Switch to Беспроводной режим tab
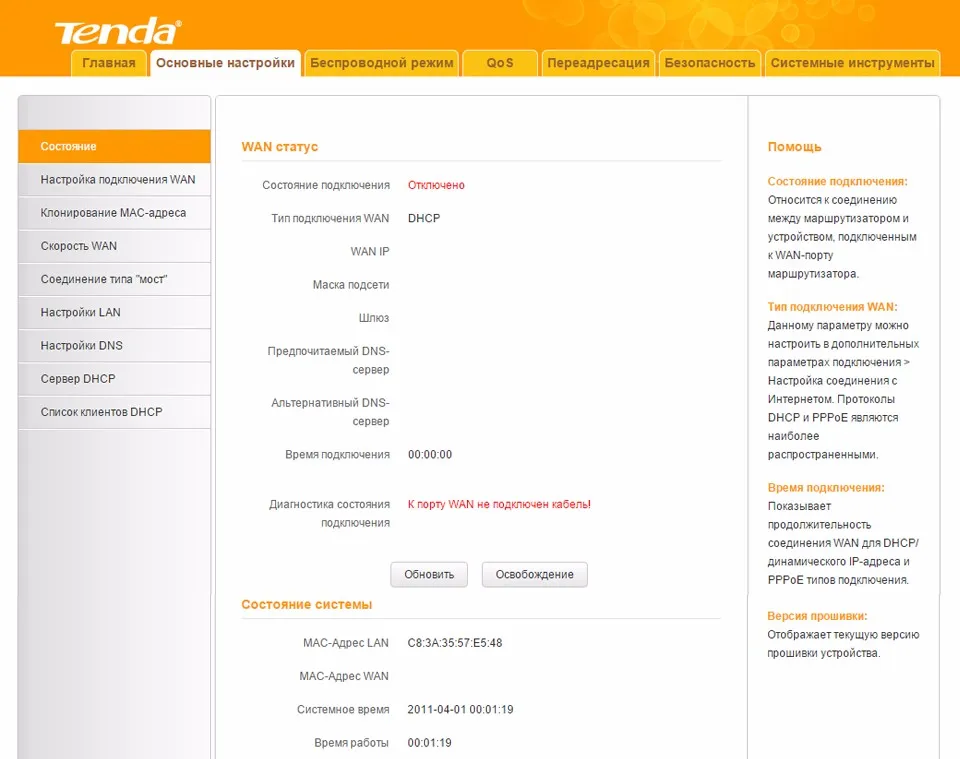The height and width of the screenshot is (759, 960). [381, 63]
